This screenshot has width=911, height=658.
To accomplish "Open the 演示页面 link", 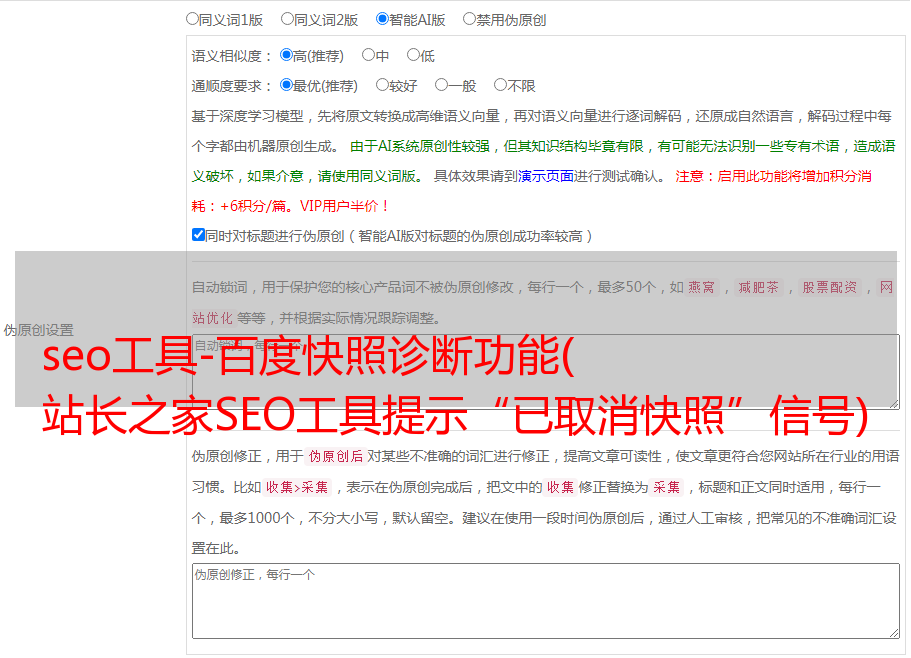I will pos(545,176).
